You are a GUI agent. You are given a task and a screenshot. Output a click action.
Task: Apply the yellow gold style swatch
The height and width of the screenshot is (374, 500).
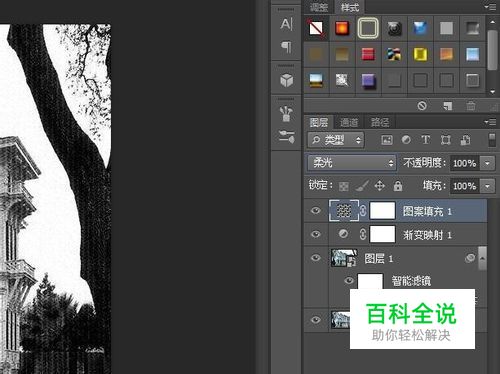tap(420, 54)
